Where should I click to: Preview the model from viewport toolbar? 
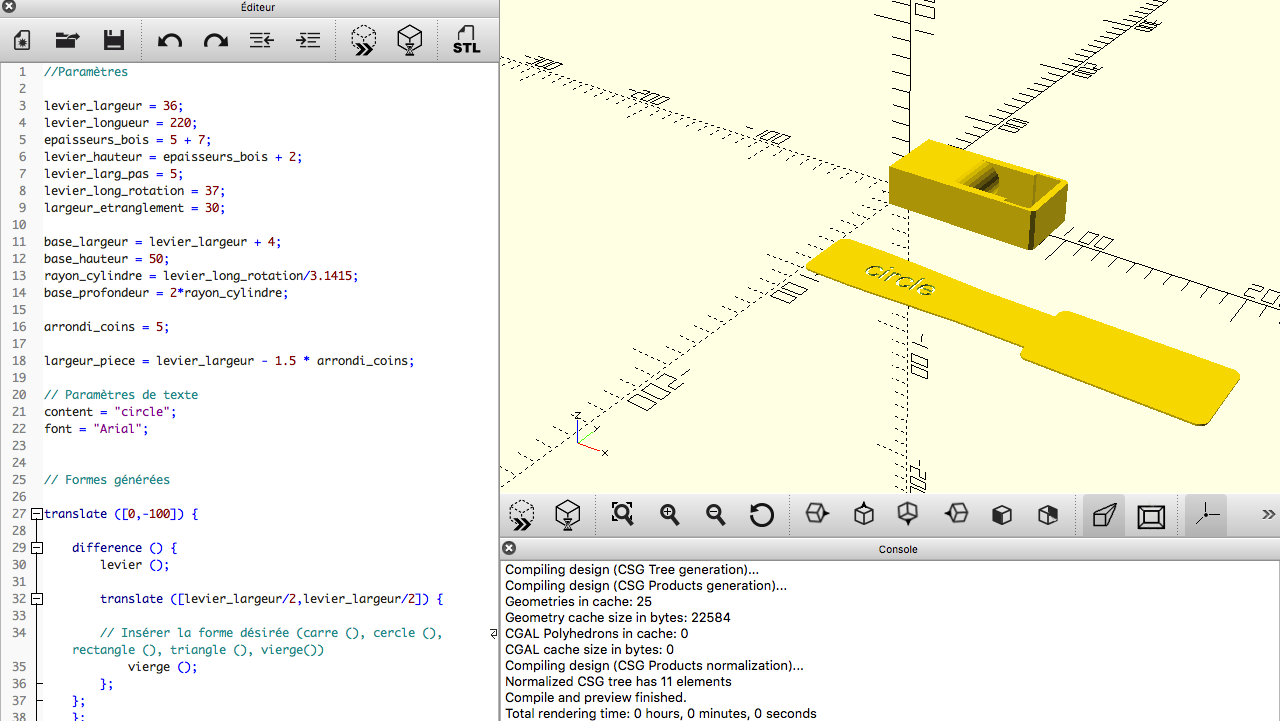click(521, 515)
